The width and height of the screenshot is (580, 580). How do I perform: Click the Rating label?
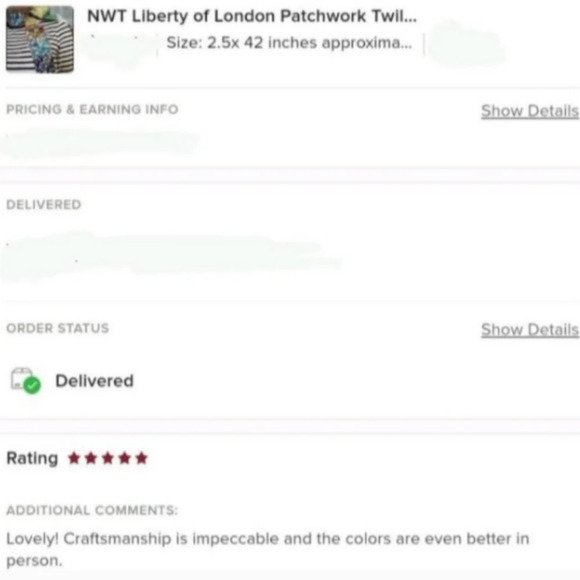pyautogui.click(x=32, y=458)
